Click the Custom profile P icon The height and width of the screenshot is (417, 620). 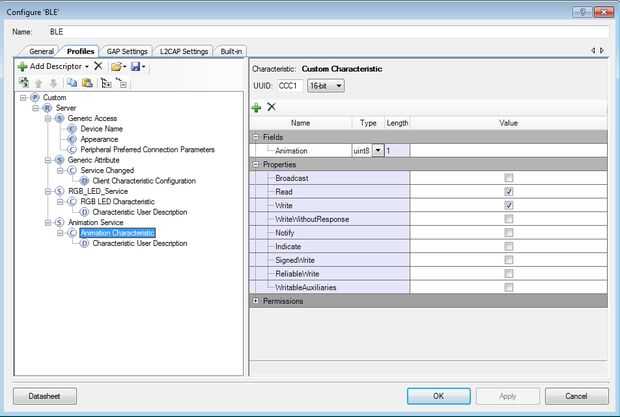(35, 97)
